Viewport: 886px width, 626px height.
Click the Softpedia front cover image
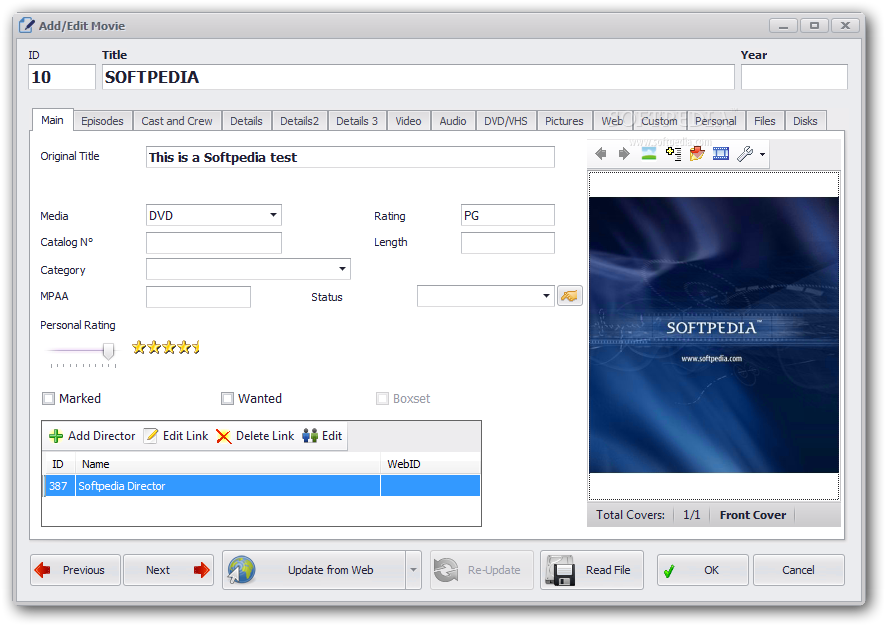pos(714,335)
